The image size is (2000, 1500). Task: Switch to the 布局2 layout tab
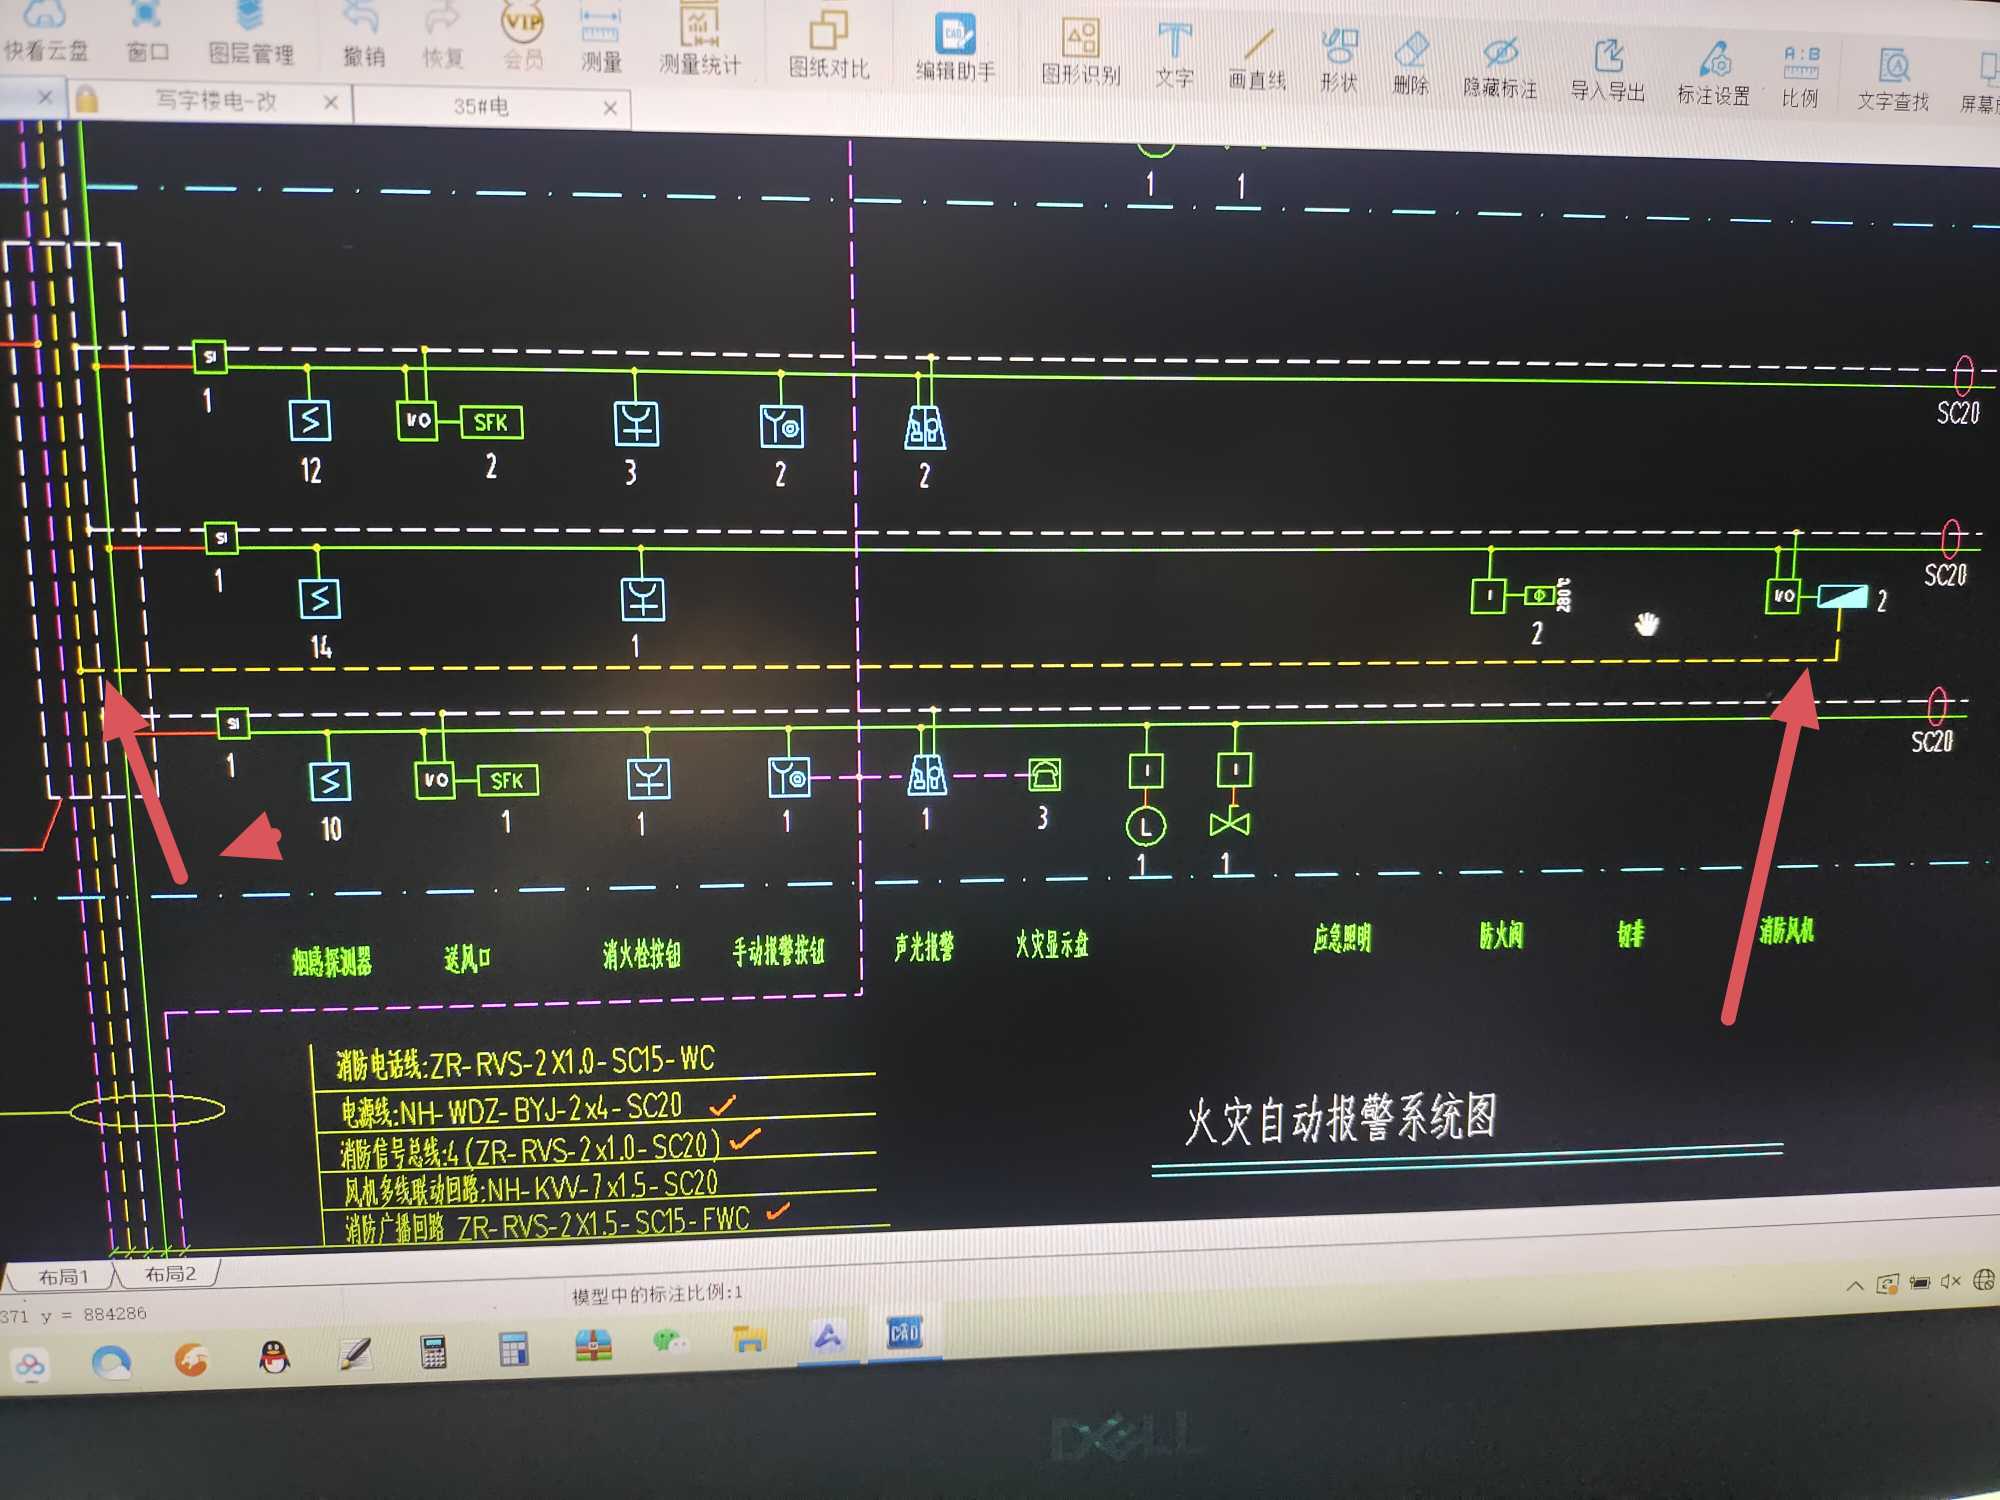pos(169,1274)
